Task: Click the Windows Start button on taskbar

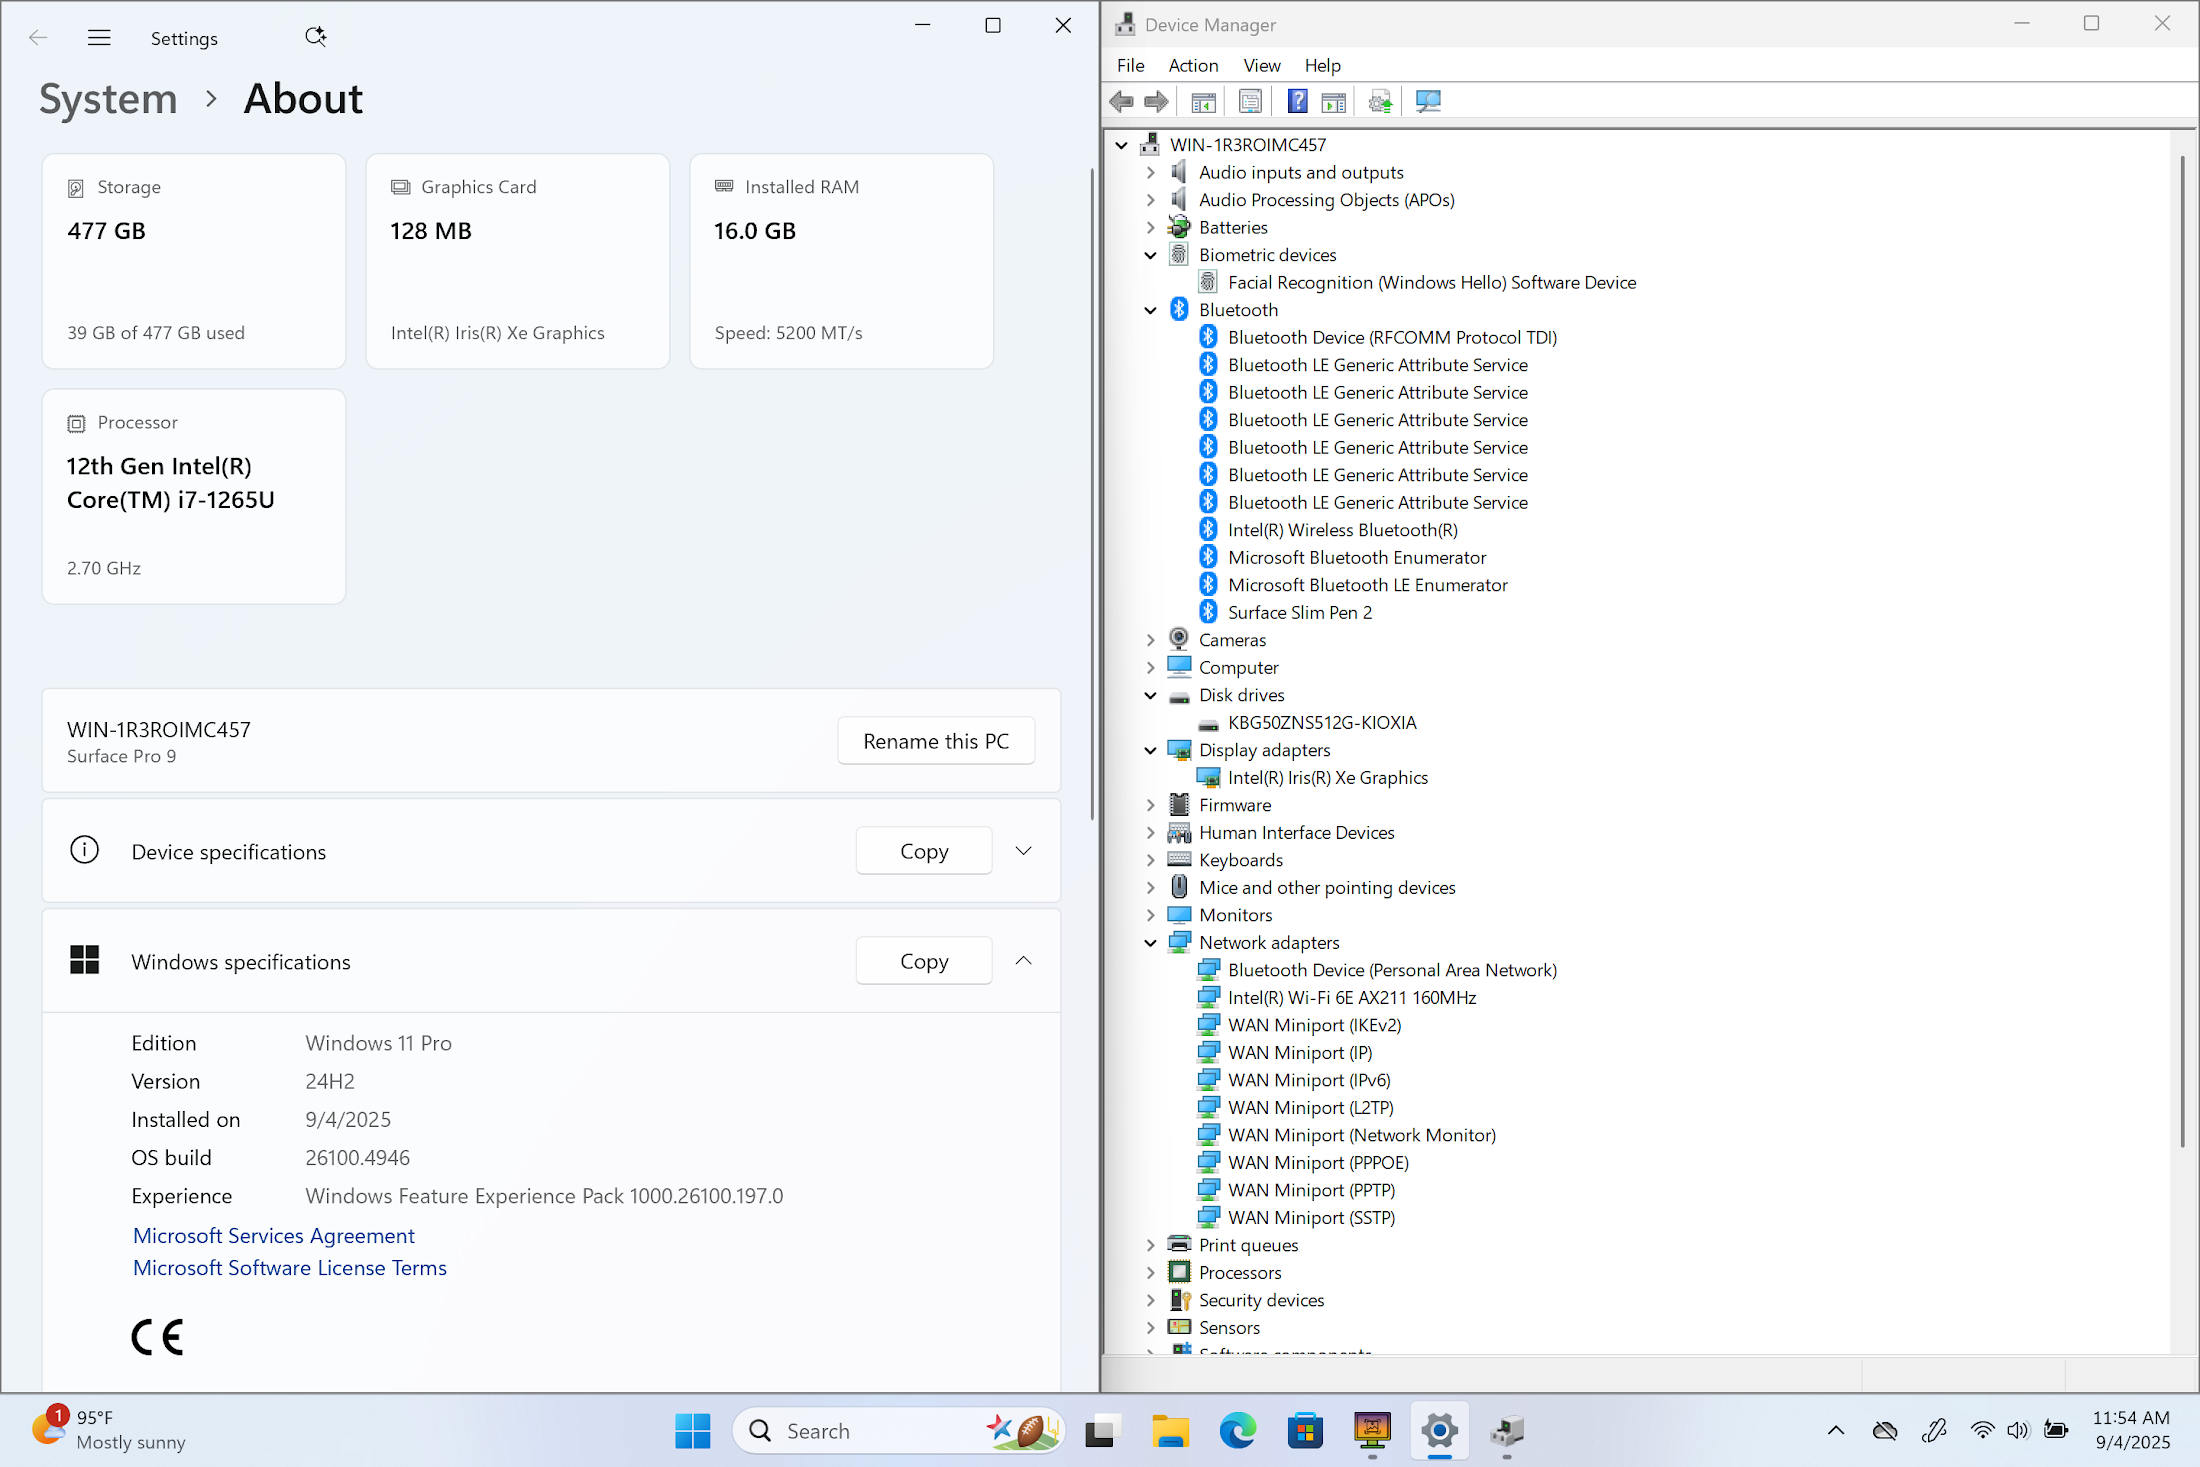Action: (x=692, y=1431)
